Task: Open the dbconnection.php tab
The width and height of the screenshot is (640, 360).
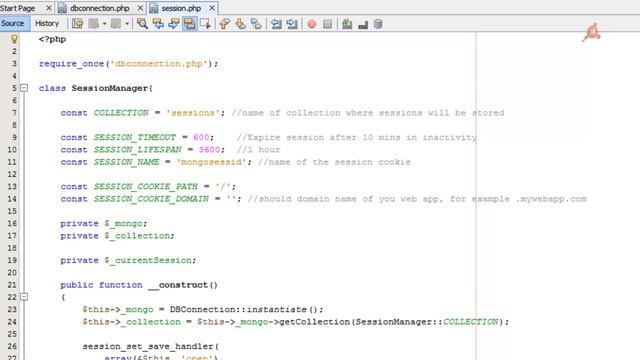Action: point(100,8)
